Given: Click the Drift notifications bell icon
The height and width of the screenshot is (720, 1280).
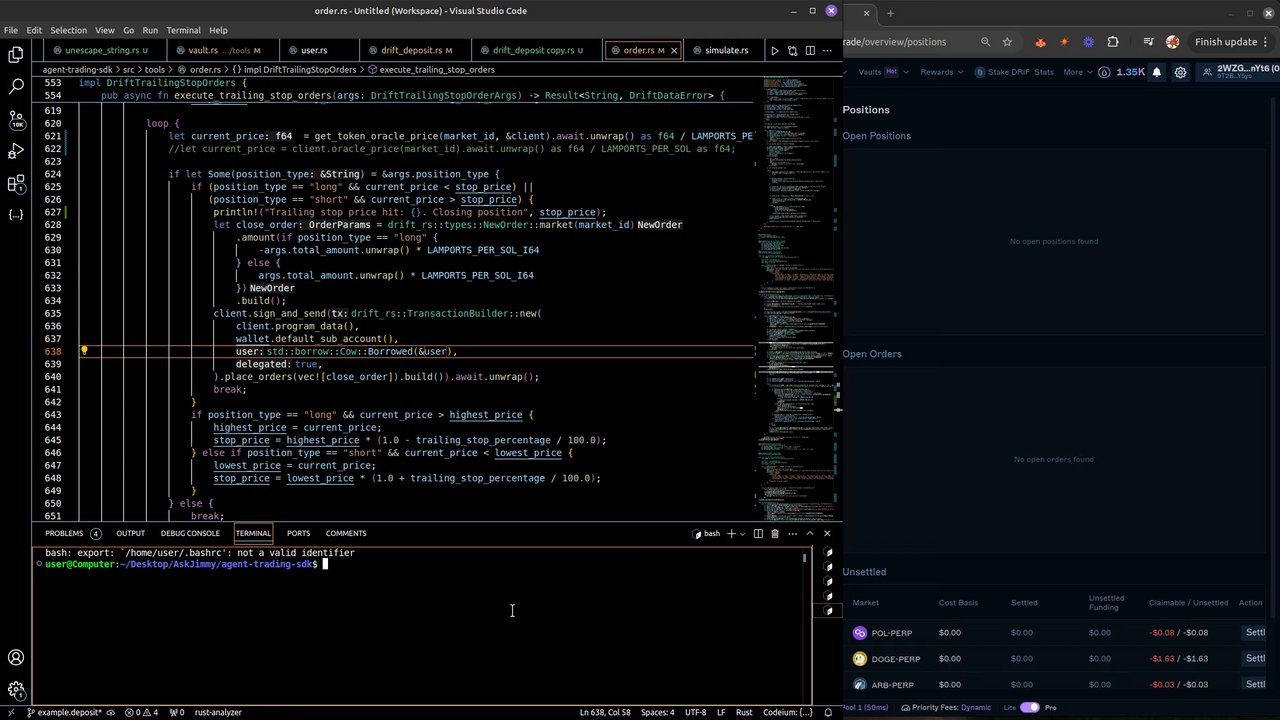Looking at the screenshot, I should point(1157,72).
